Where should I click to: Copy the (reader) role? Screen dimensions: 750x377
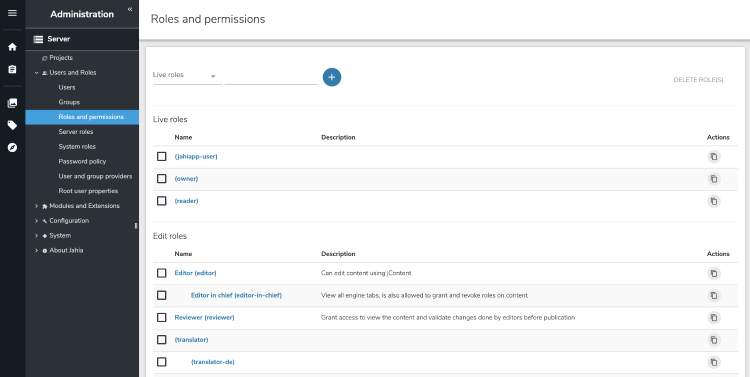tap(714, 201)
